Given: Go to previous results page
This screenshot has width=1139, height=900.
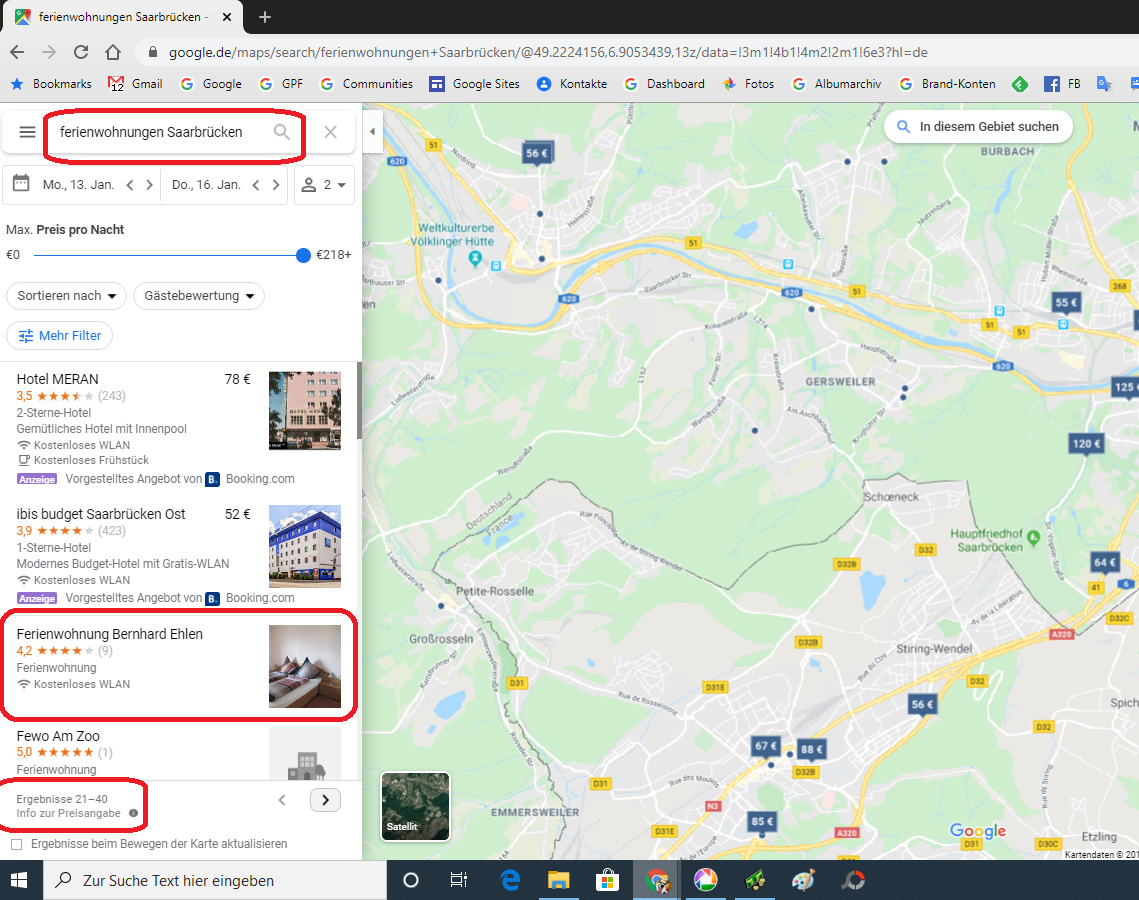Looking at the screenshot, I should pyautogui.click(x=283, y=800).
